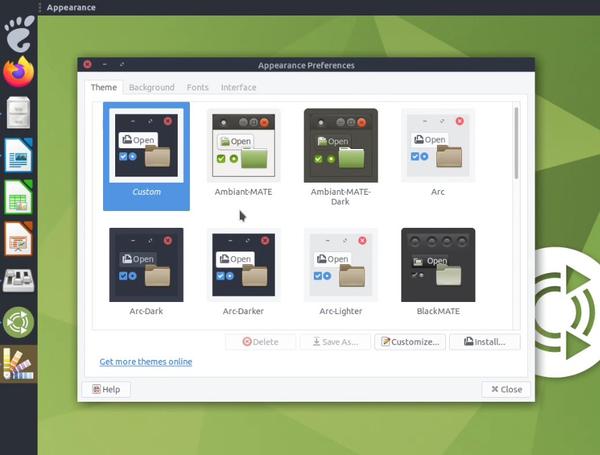The height and width of the screenshot is (455, 600).
Task: Minimize the Appearance Preferences window
Action: point(104,64)
